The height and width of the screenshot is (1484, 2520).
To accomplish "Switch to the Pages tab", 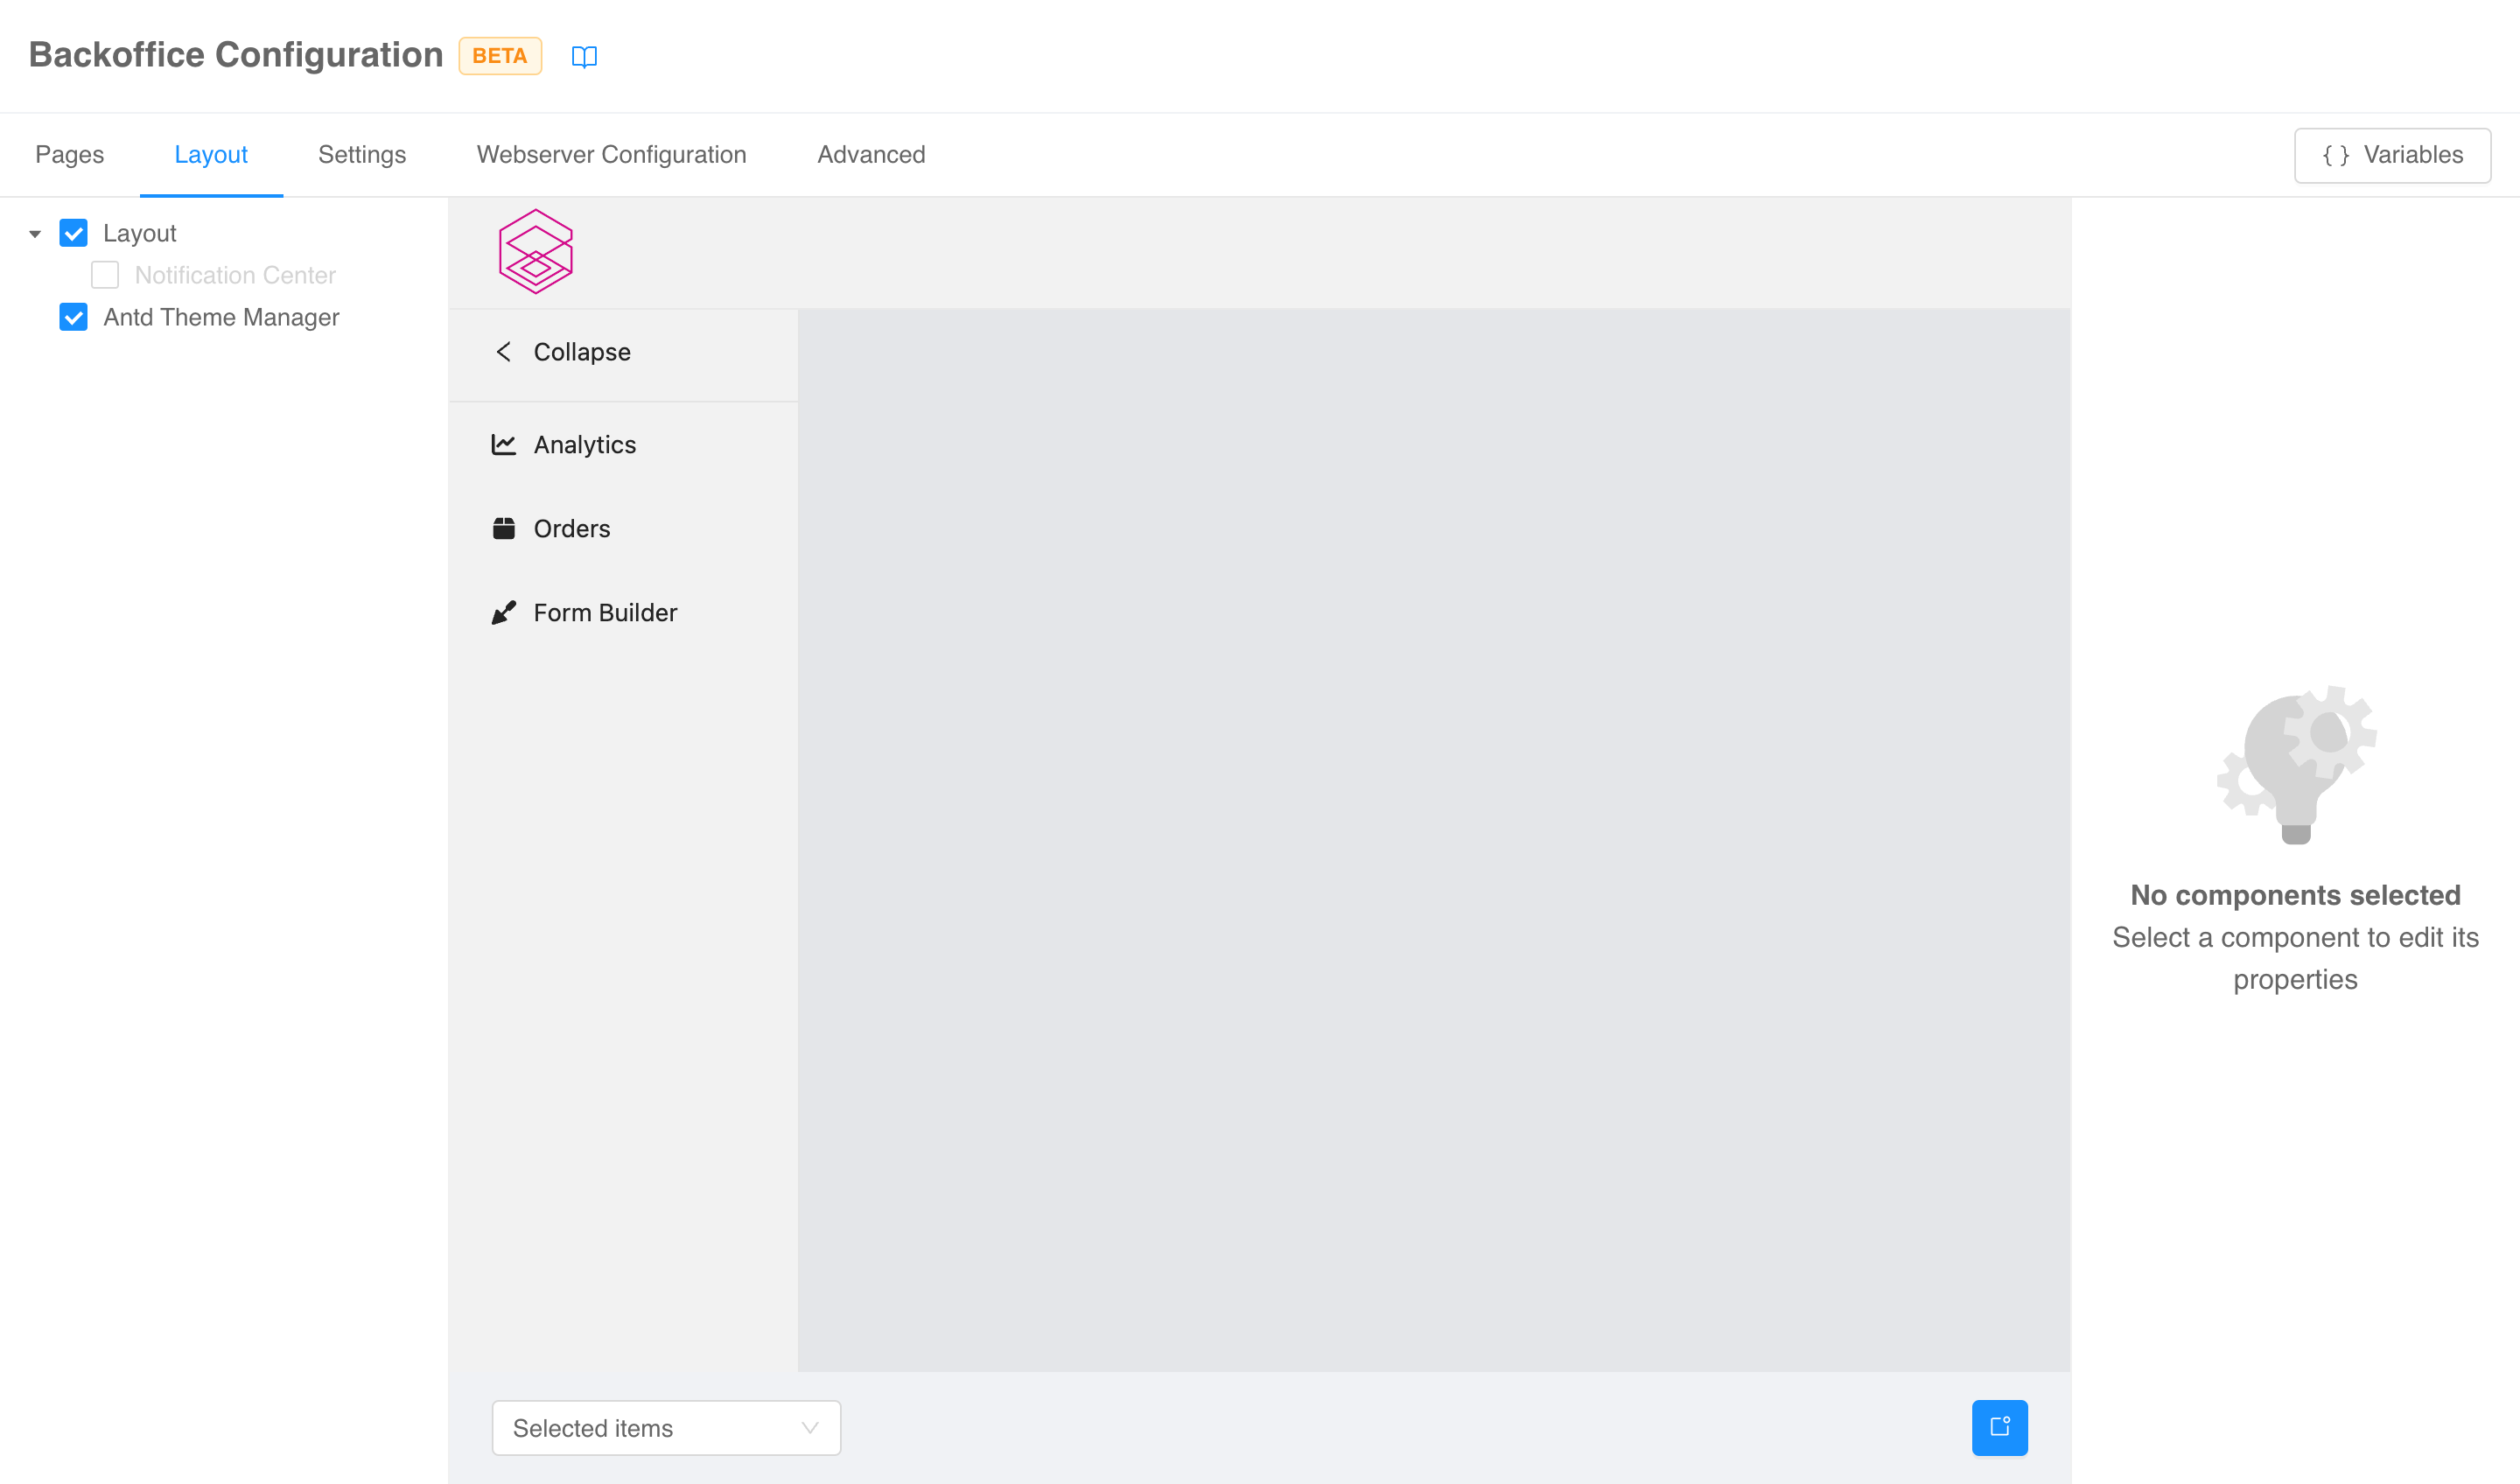I will coord(69,155).
